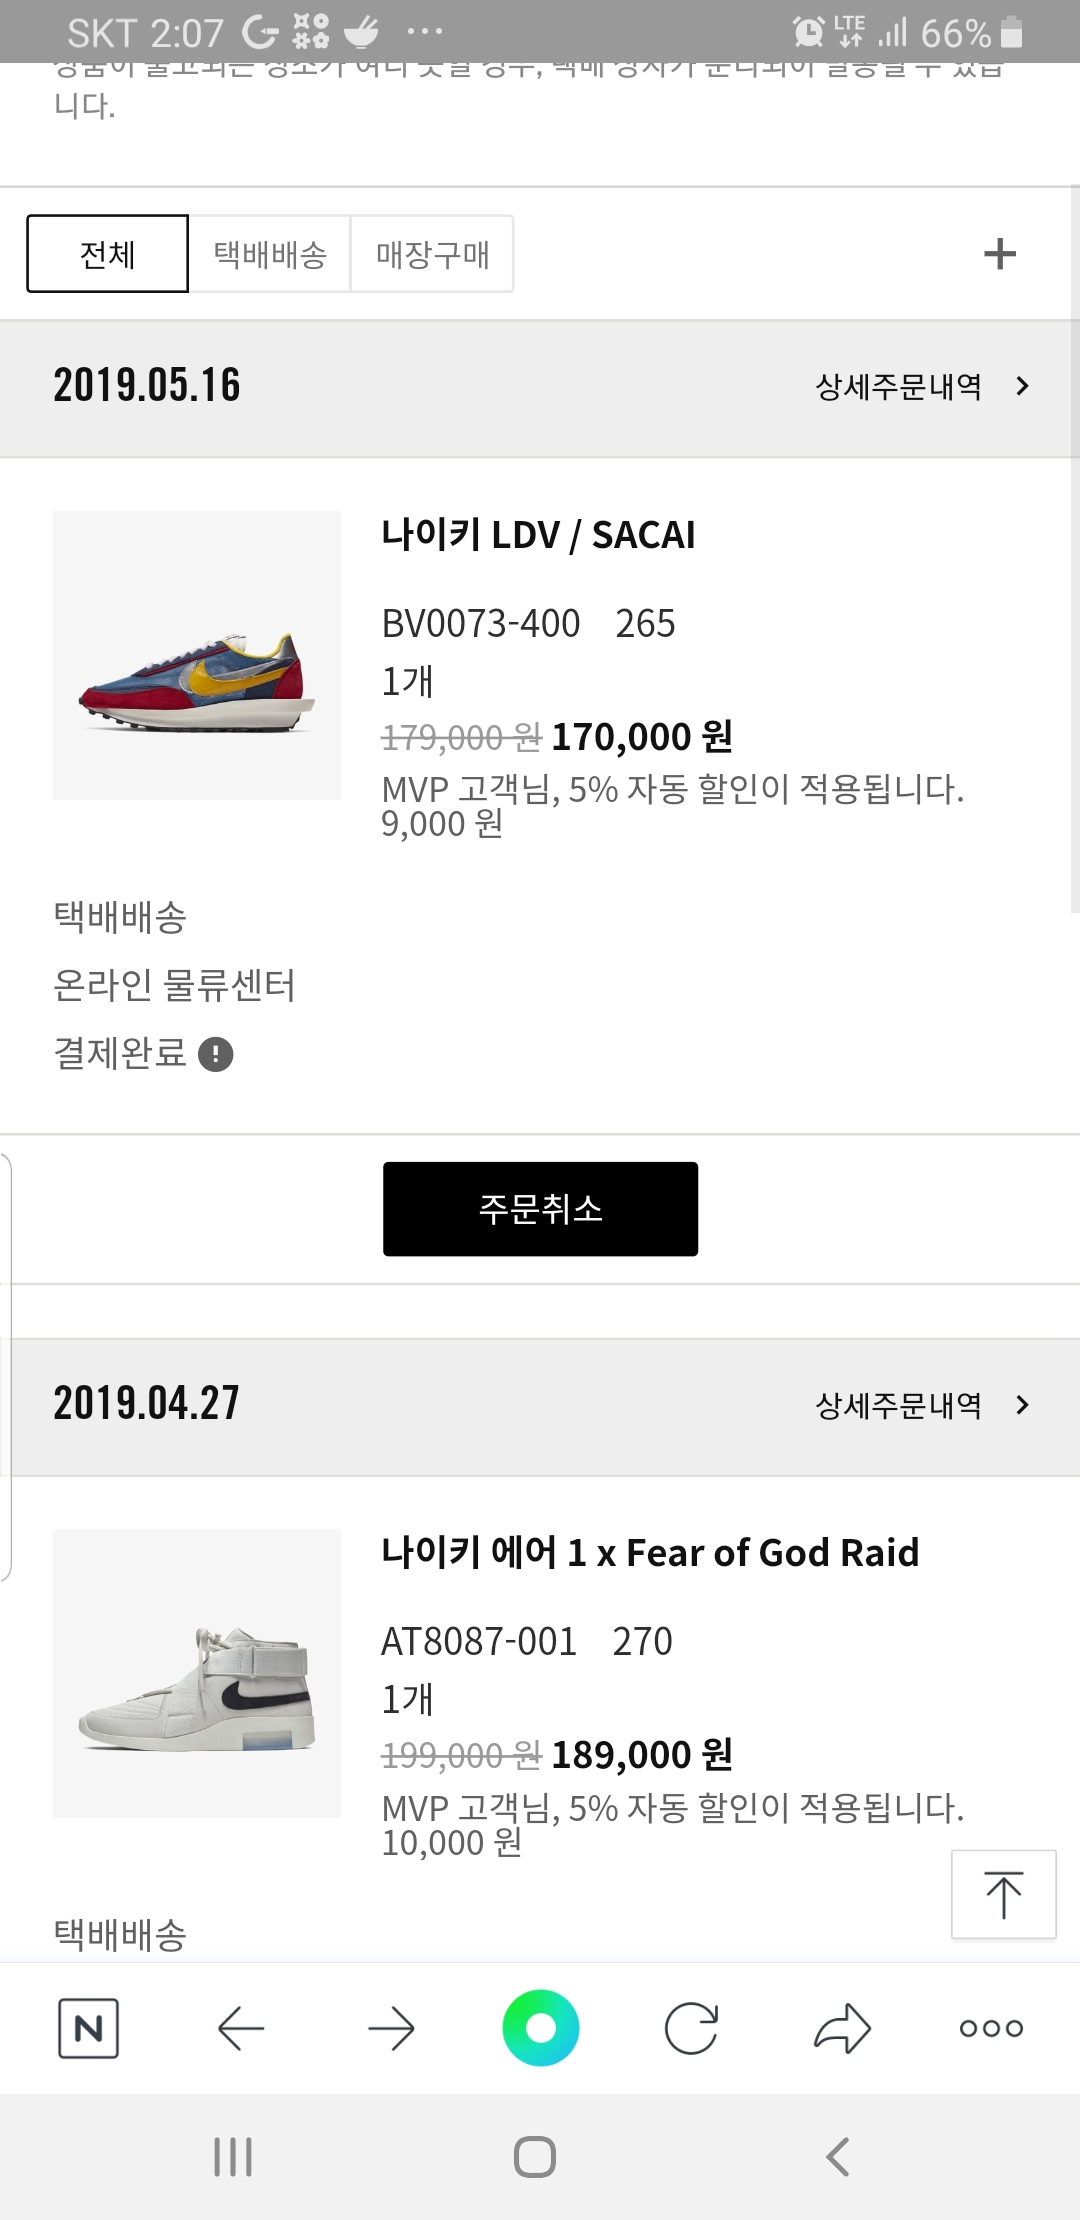The width and height of the screenshot is (1080, 2220).
Task: Open 상세주문내역 for 2019.04.27 order
Action: pyautogui.click(x=921, y=1405)
